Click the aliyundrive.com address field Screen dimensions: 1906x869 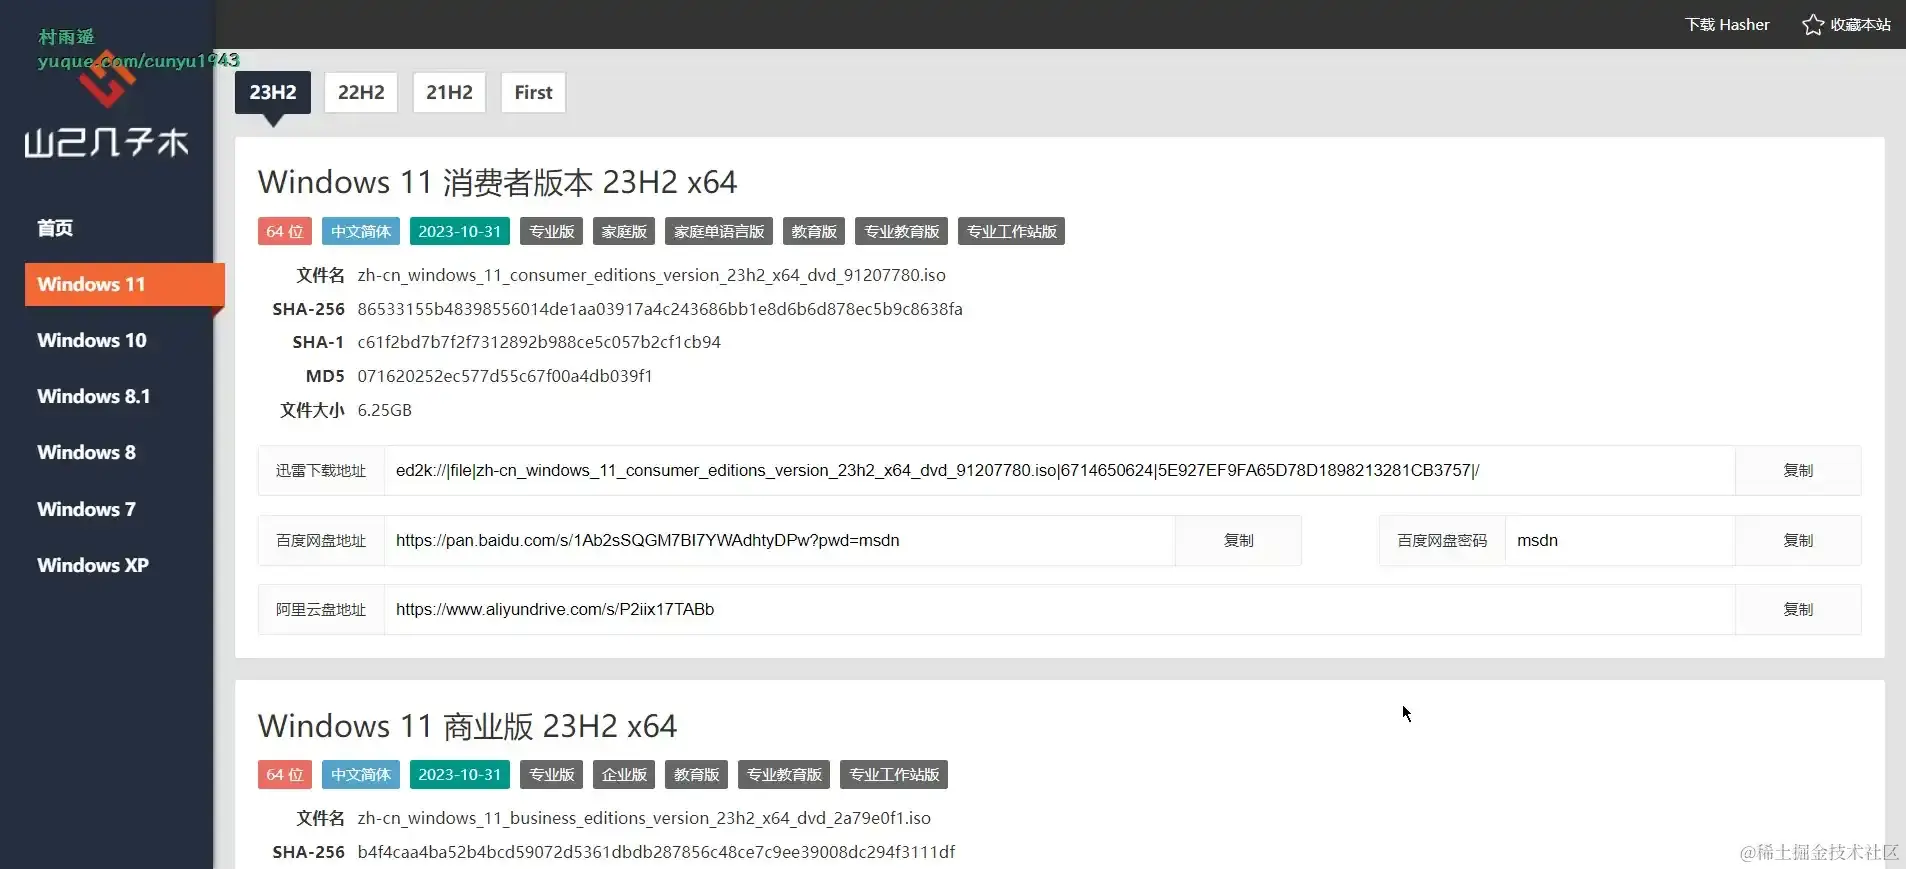[x=1059, y=609]
